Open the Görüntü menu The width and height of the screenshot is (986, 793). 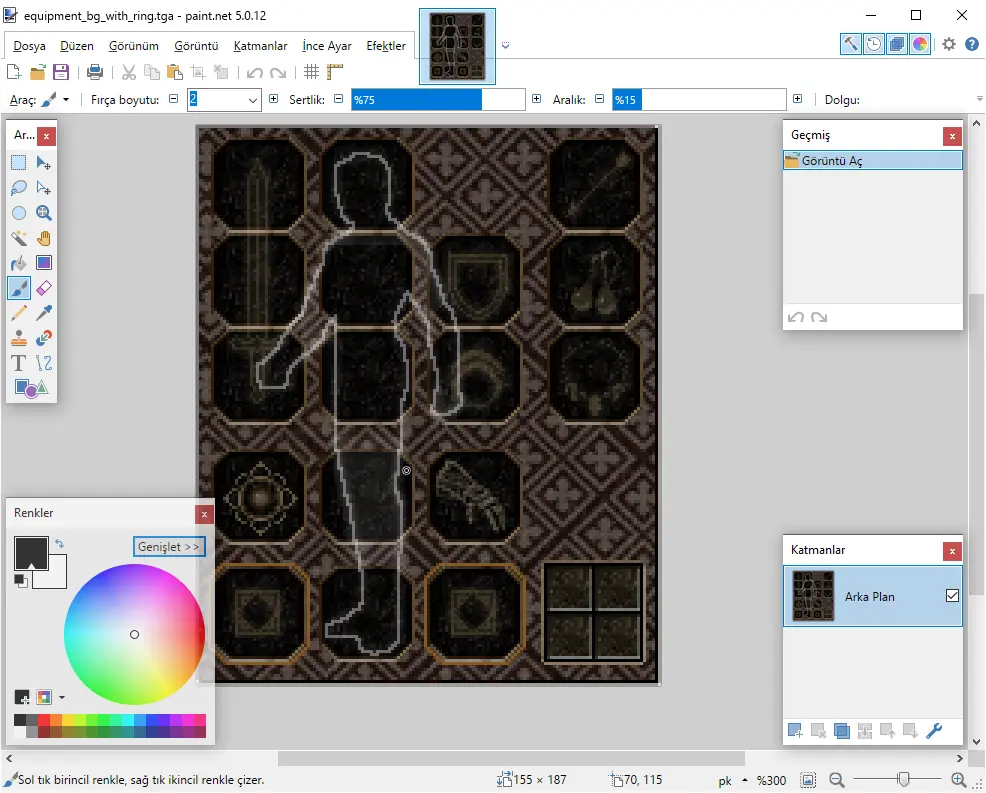[196, 46]
